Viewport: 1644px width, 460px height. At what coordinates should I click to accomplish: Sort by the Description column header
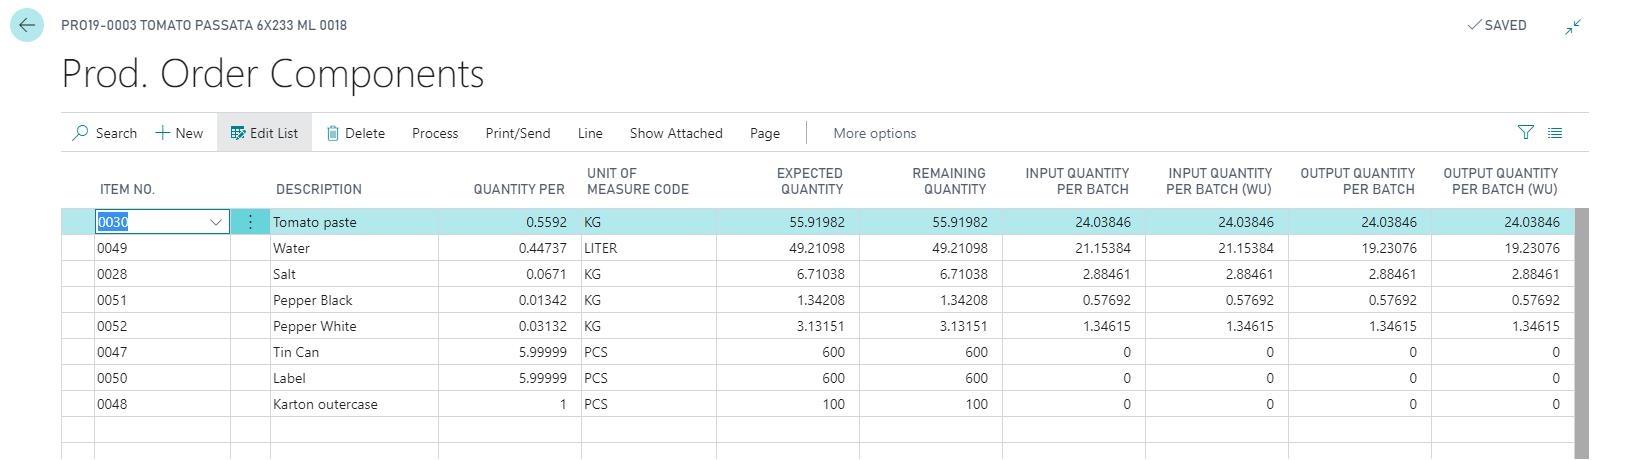click(319, 189)
